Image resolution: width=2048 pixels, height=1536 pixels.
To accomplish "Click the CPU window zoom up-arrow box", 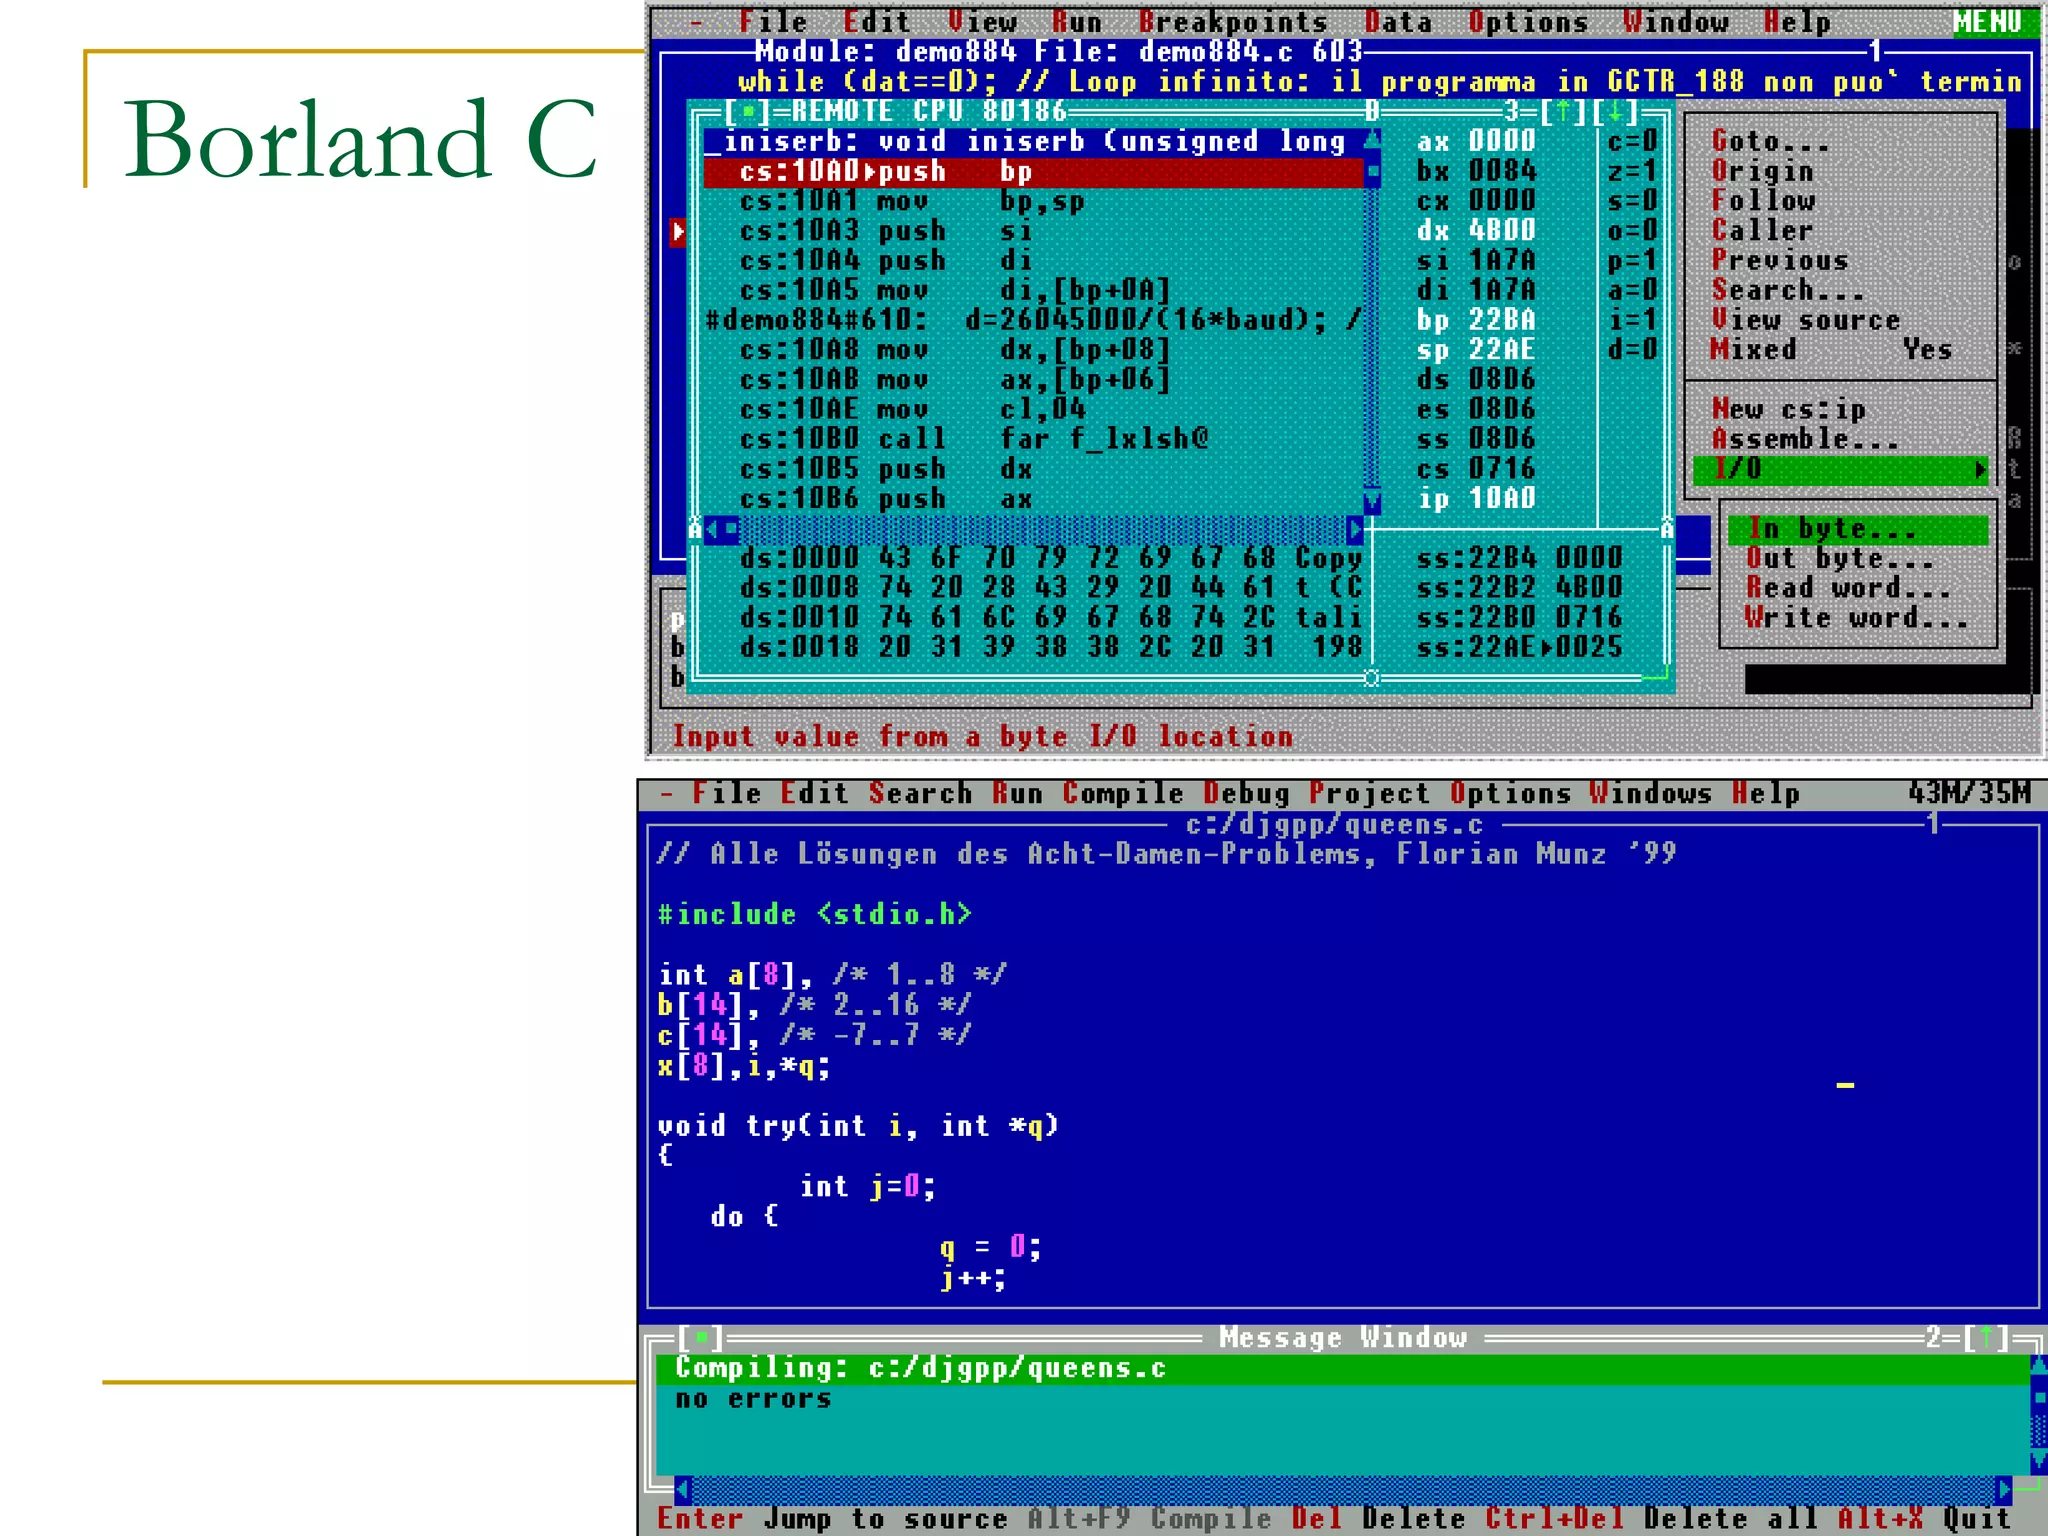I will [x=1563, y=111].
